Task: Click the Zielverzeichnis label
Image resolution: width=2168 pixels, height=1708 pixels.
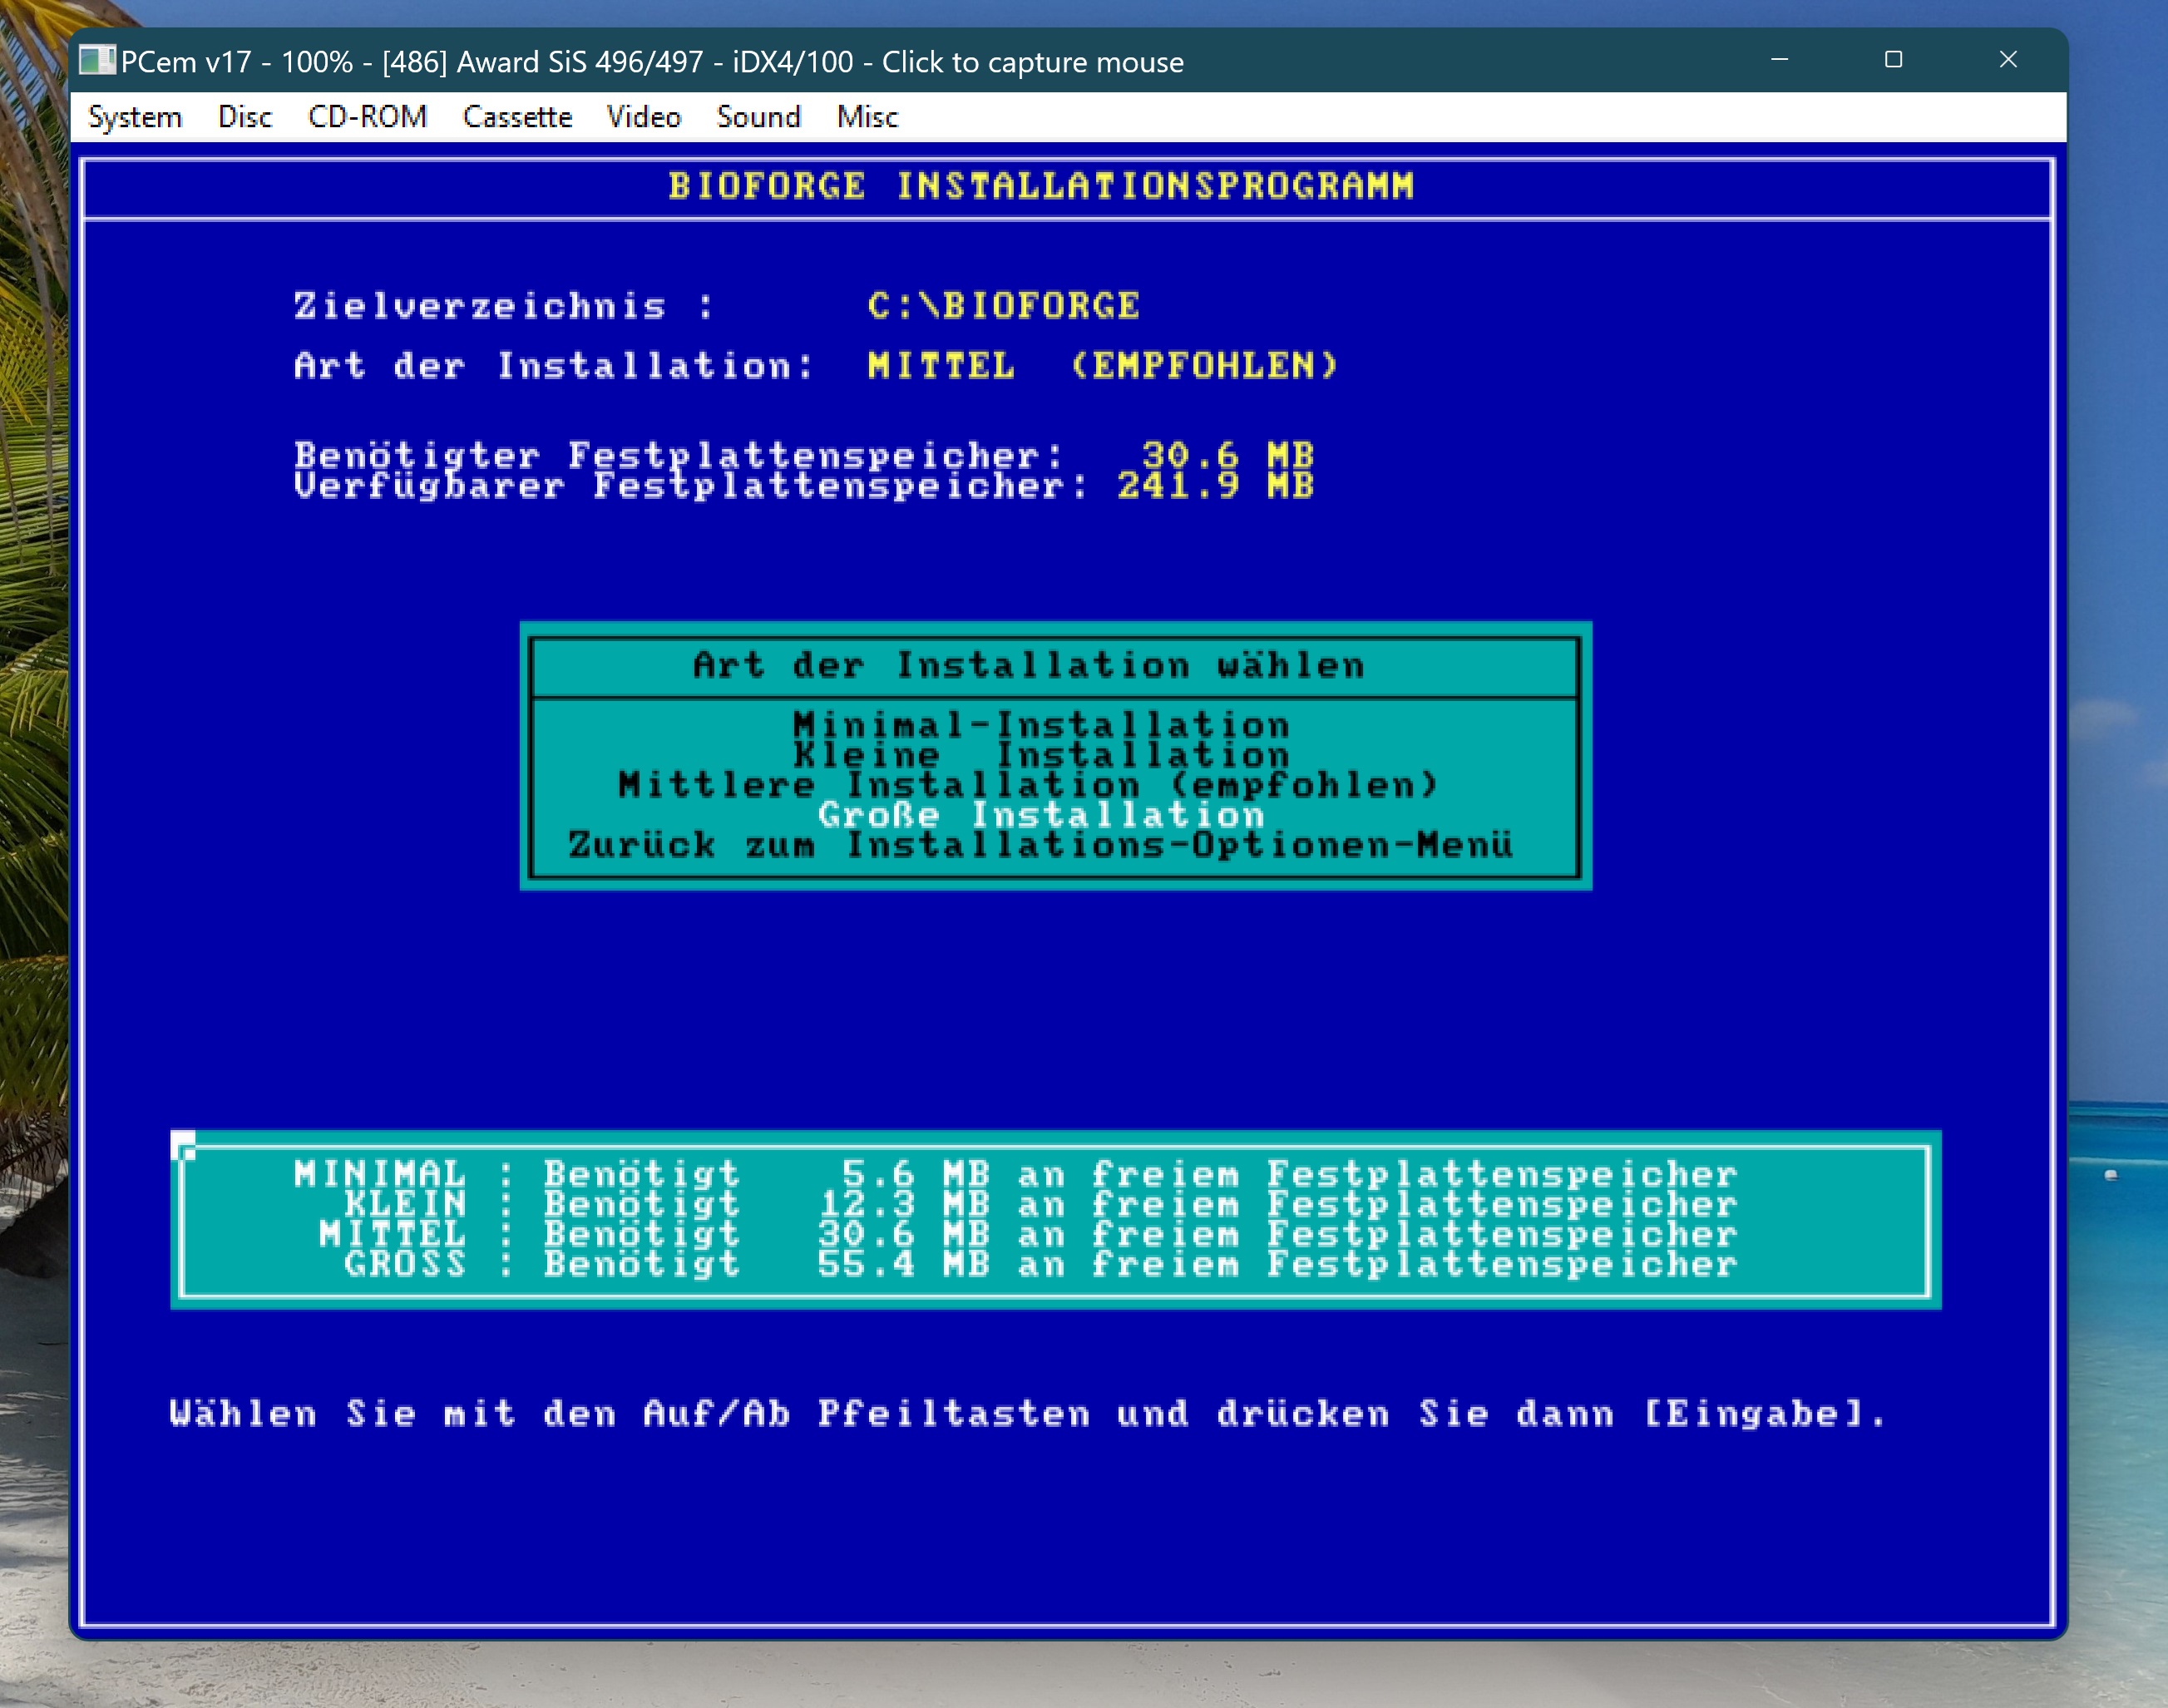Action: 505,305
